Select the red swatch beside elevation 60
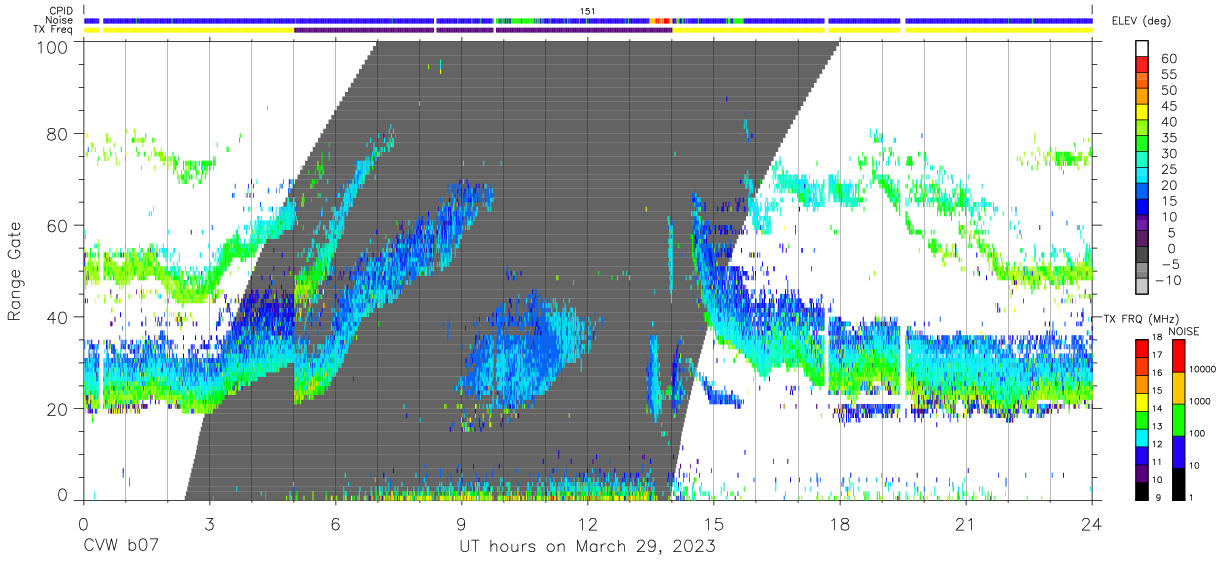Screen dimensions: 1228x567 [1142, 65]
